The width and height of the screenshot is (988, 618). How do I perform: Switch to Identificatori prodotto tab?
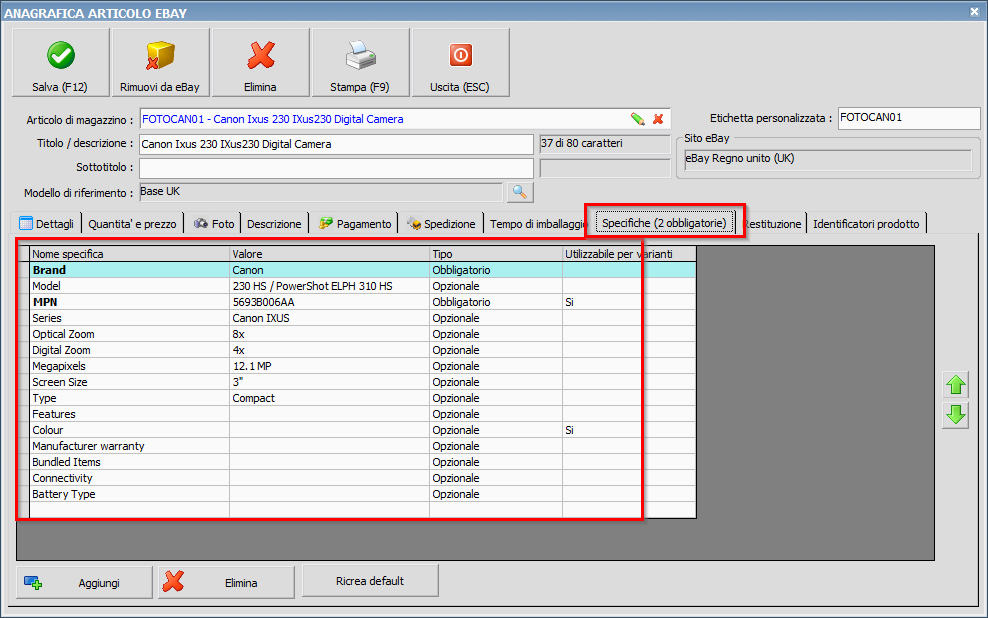(x=866, y=224)
